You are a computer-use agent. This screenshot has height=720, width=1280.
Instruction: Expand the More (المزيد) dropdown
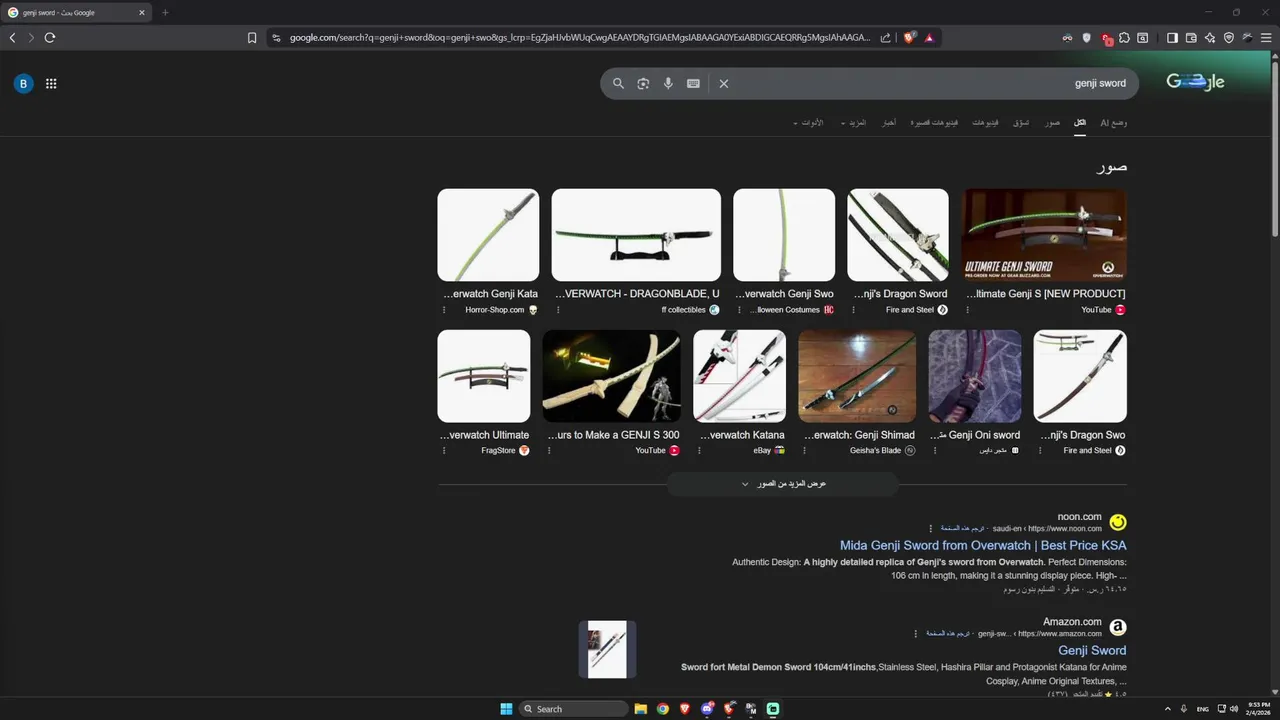(x=853, y=122)
